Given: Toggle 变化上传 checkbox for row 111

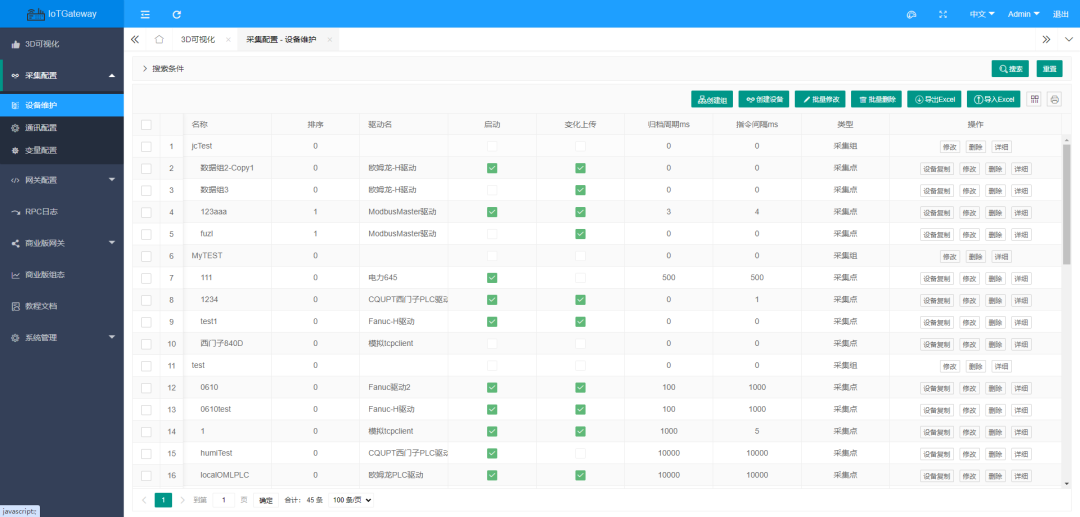Looking at the screenshot, I should tap(581, 277).
